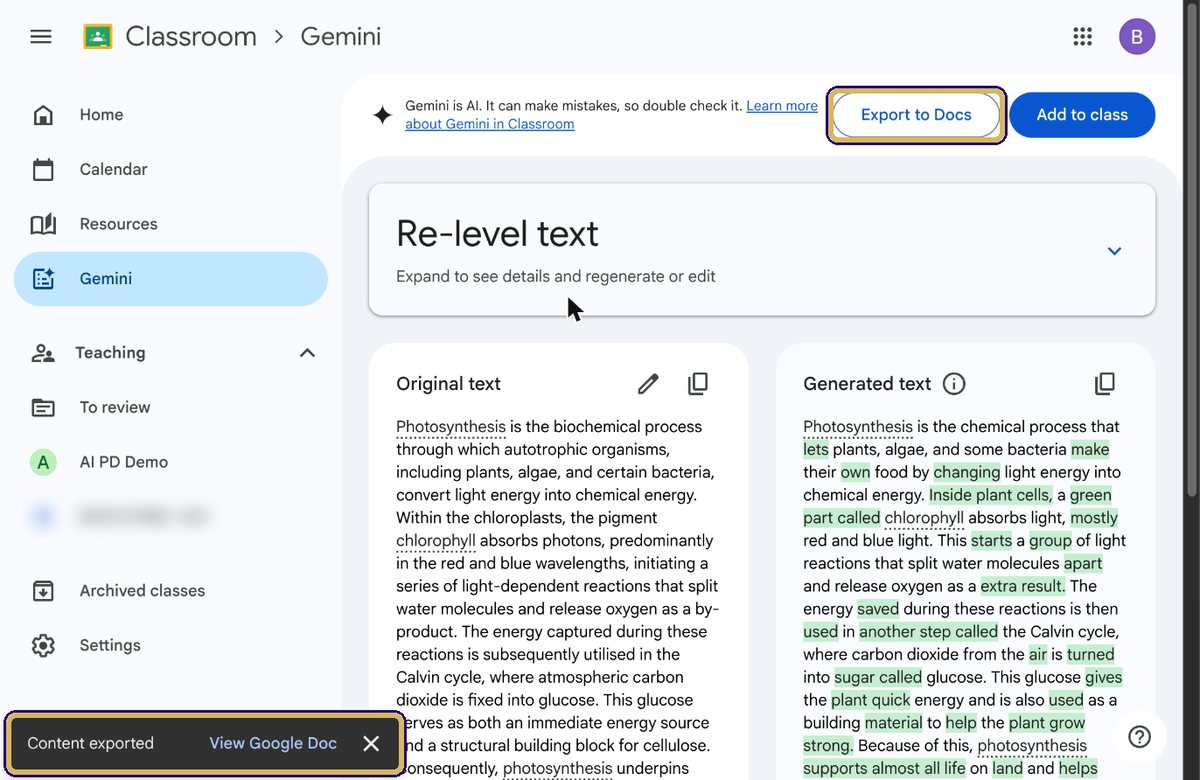Viewport: 1200px width, 780px height.
Task: Open the AI PD Demo class
Action: (x=170, y=462)
